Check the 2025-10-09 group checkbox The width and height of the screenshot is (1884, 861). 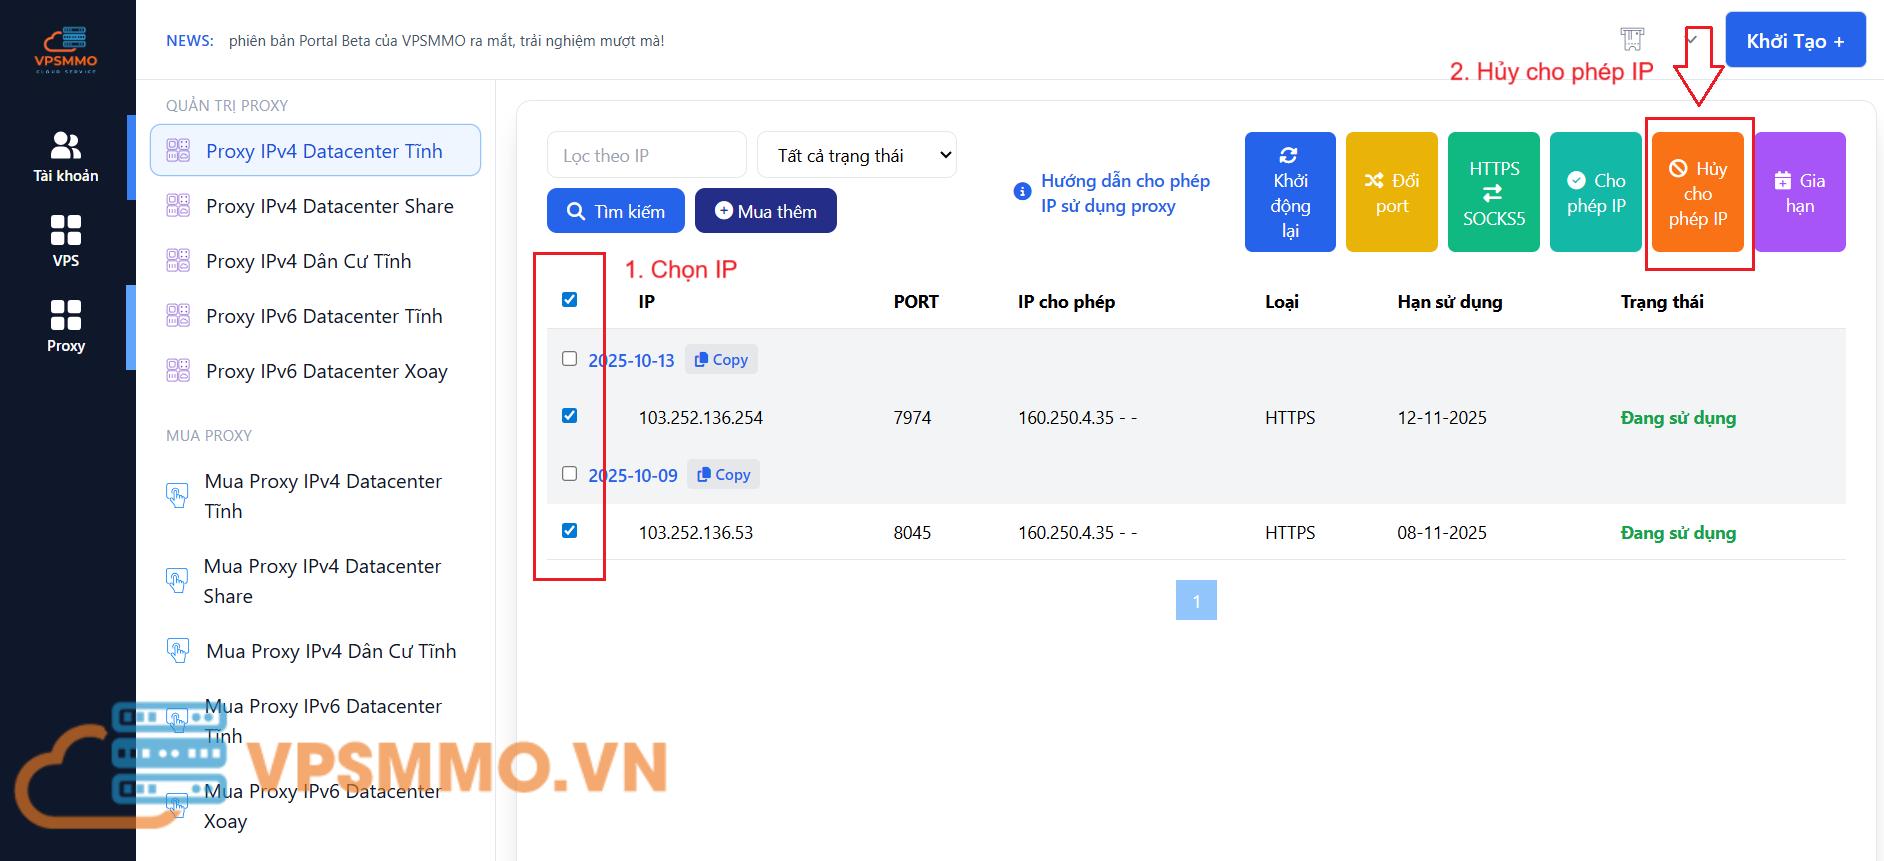point(570,474)
